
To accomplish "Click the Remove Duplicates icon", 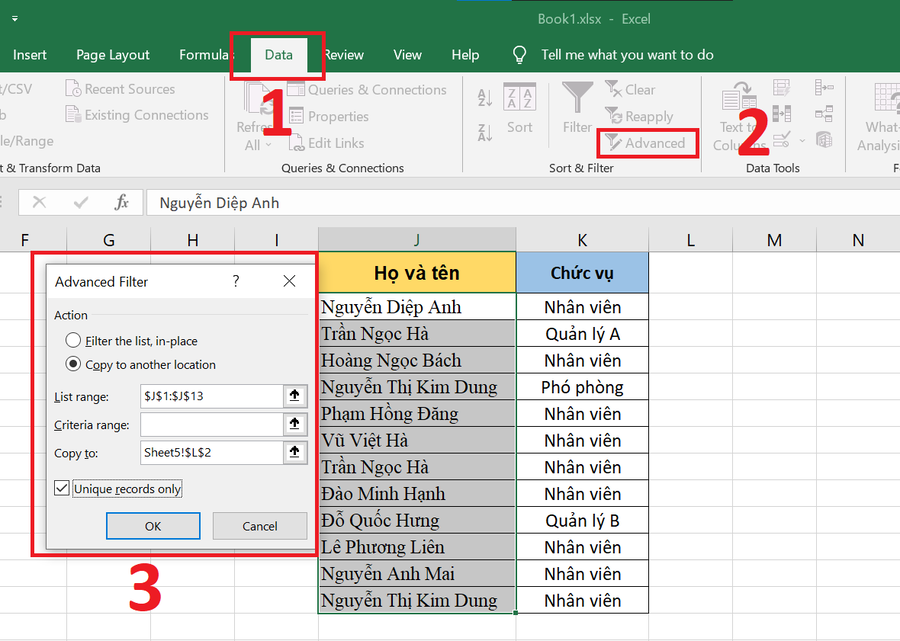I will 781,114.
